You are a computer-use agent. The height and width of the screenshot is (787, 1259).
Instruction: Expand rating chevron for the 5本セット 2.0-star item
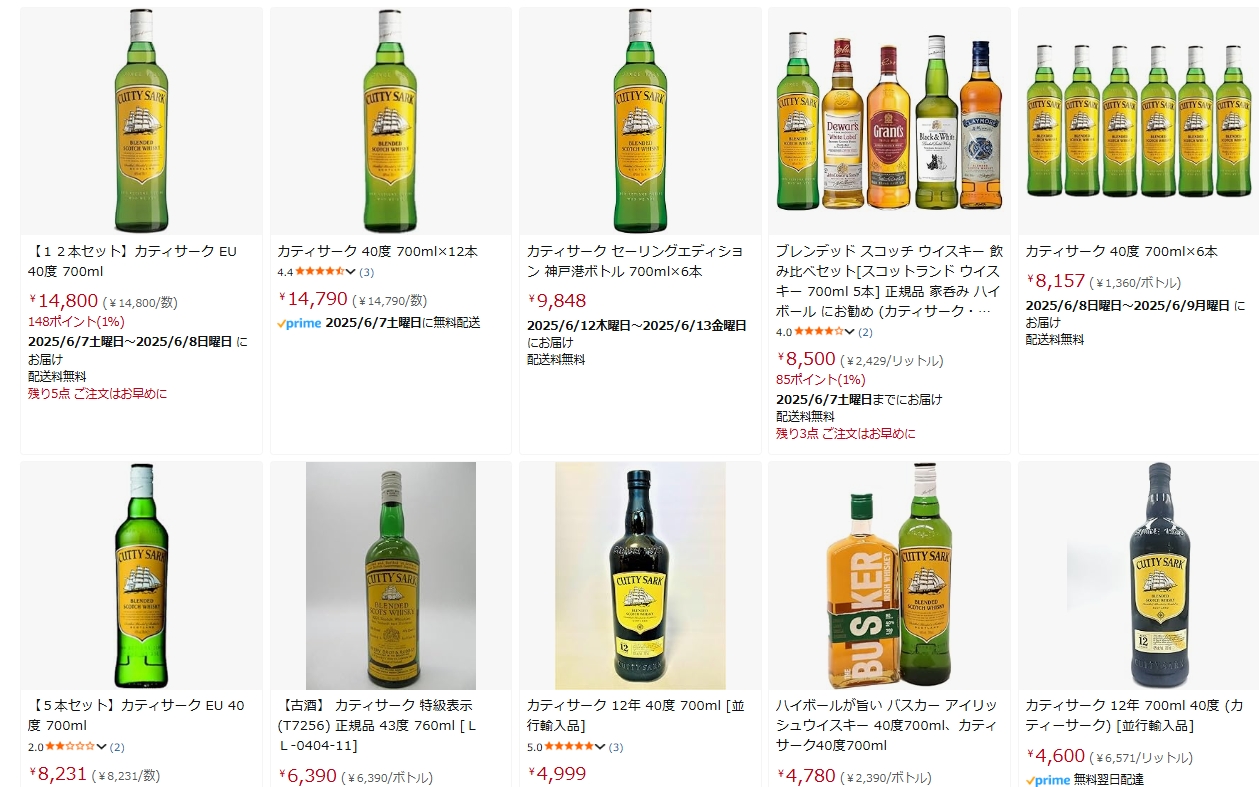tap(102, 746)
